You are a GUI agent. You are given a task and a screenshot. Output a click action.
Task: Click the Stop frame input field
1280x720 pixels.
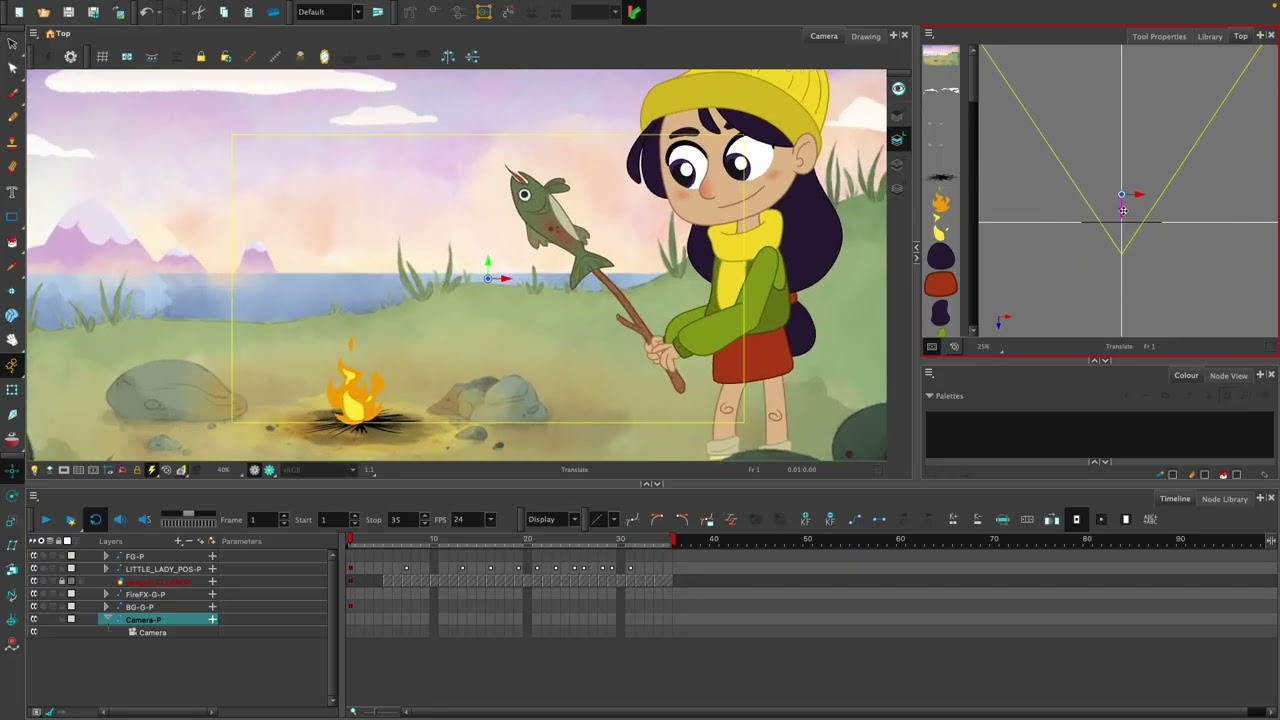pos(402,519)
